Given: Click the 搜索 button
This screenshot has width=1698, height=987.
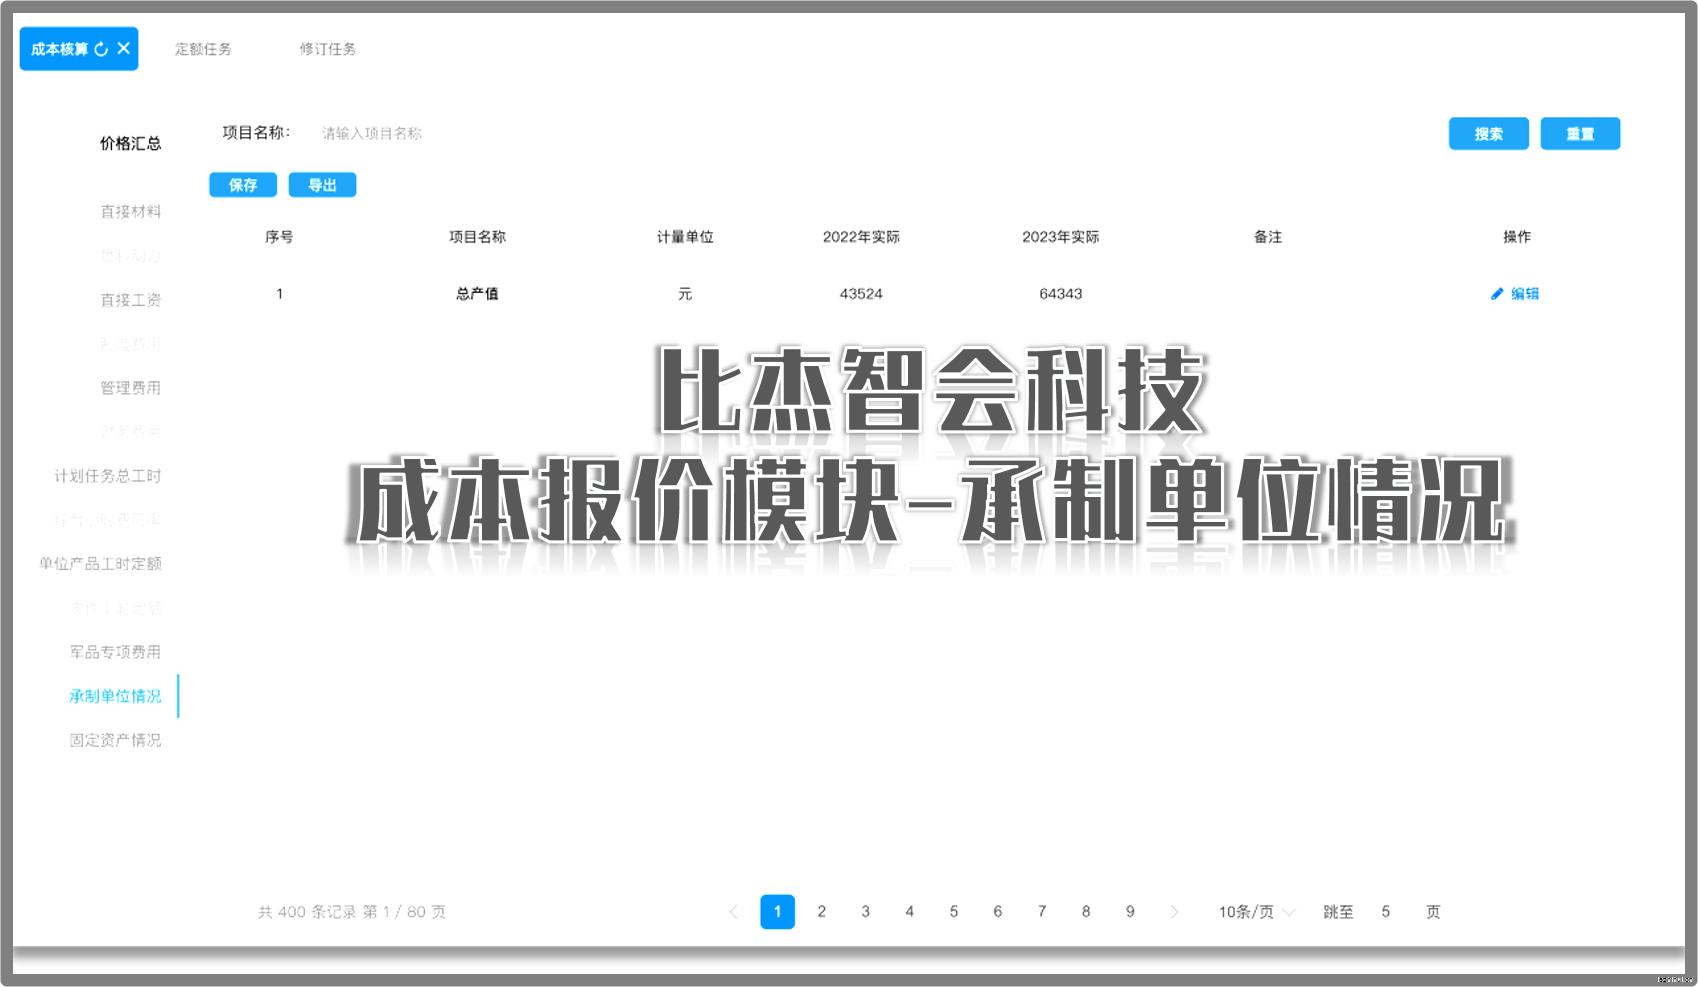Looking at the screenshot, I should point(1488,134).
